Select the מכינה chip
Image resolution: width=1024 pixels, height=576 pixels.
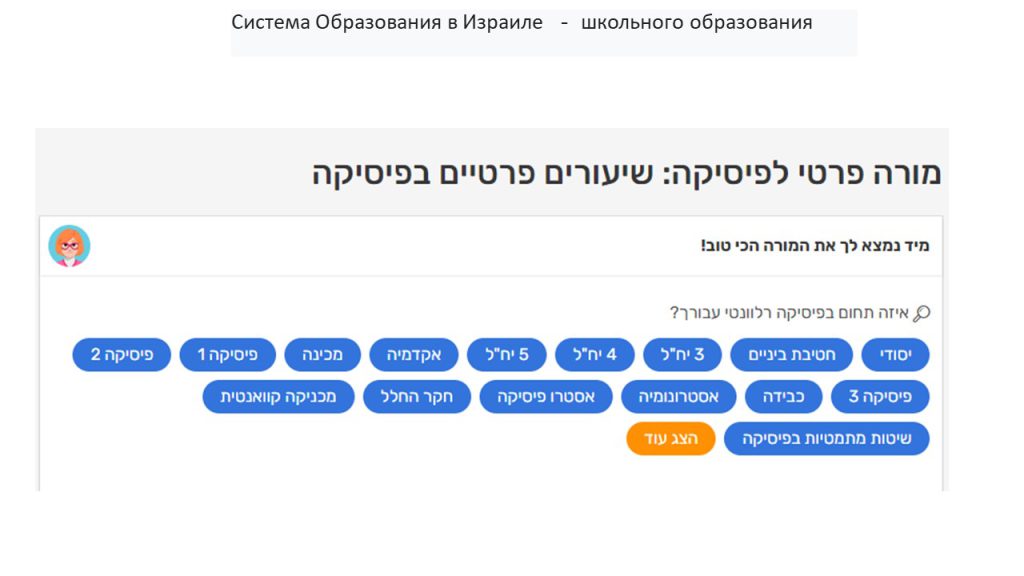(323, 355)
